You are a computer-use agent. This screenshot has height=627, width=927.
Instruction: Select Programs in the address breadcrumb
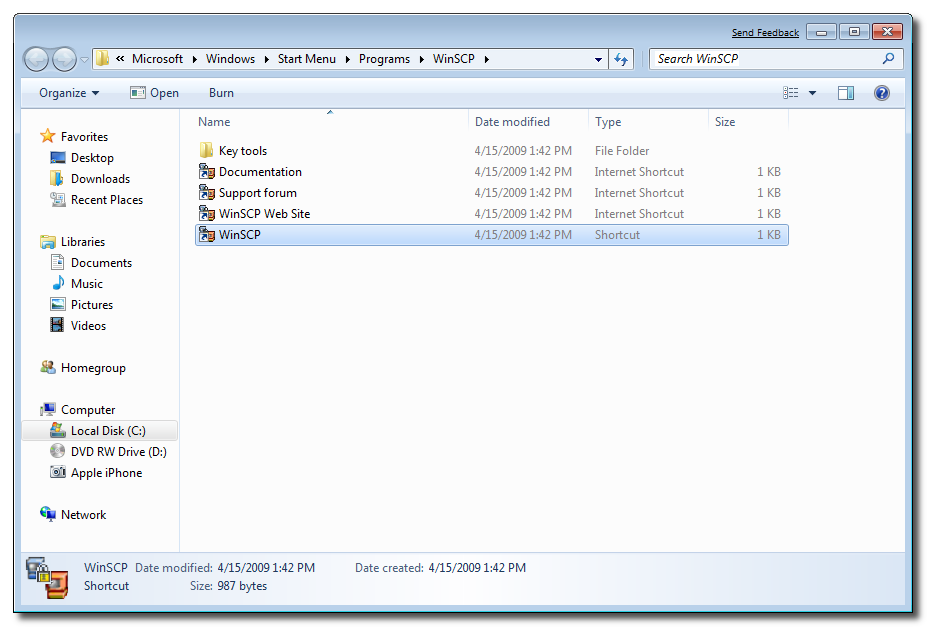(x=384, y=59)
